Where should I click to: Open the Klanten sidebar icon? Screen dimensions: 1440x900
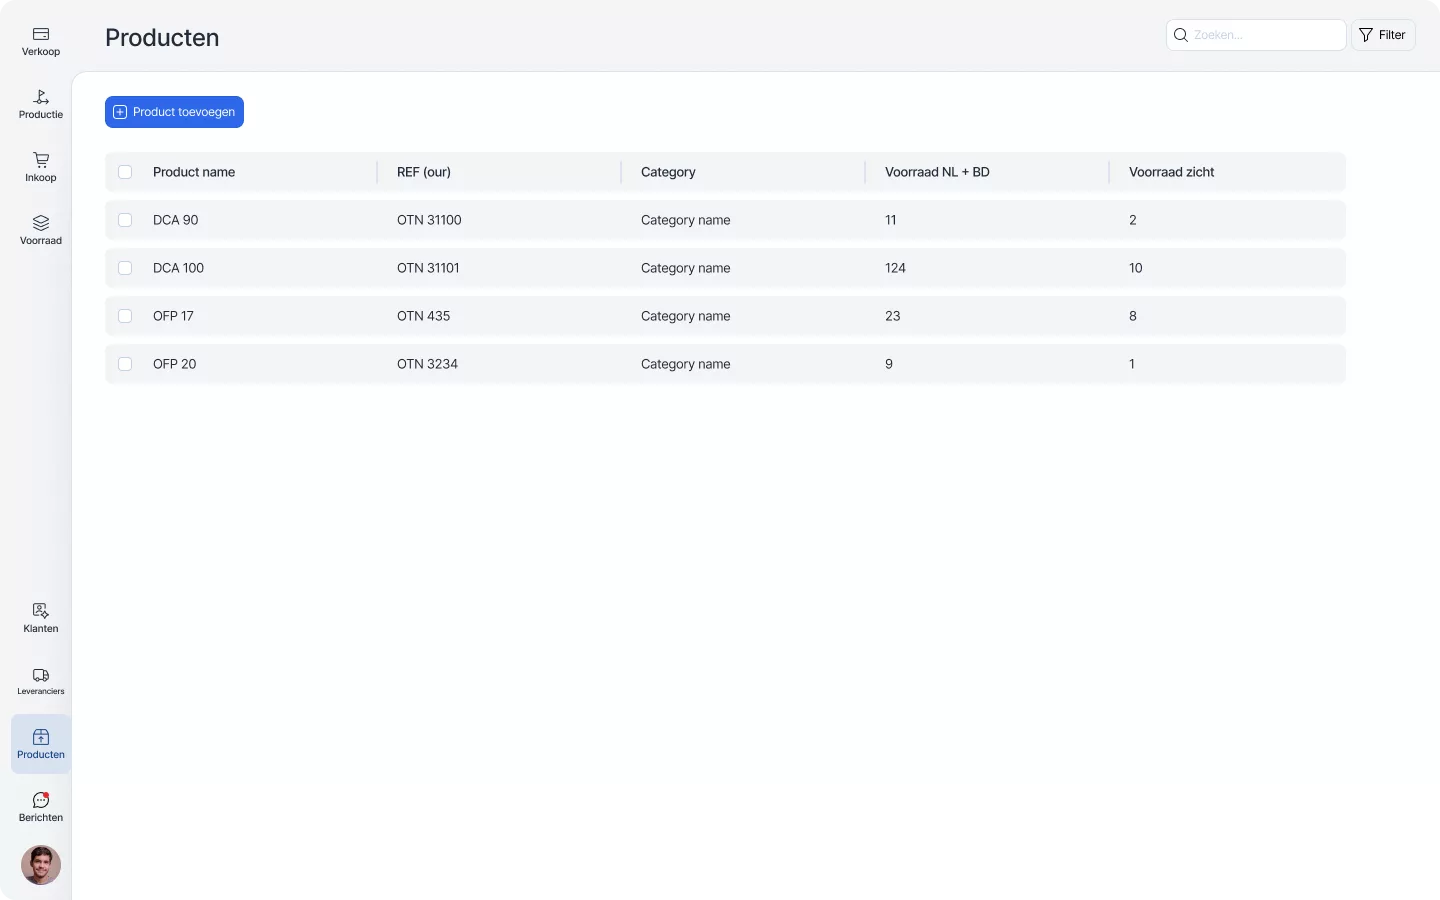click(x=41, y=611)
